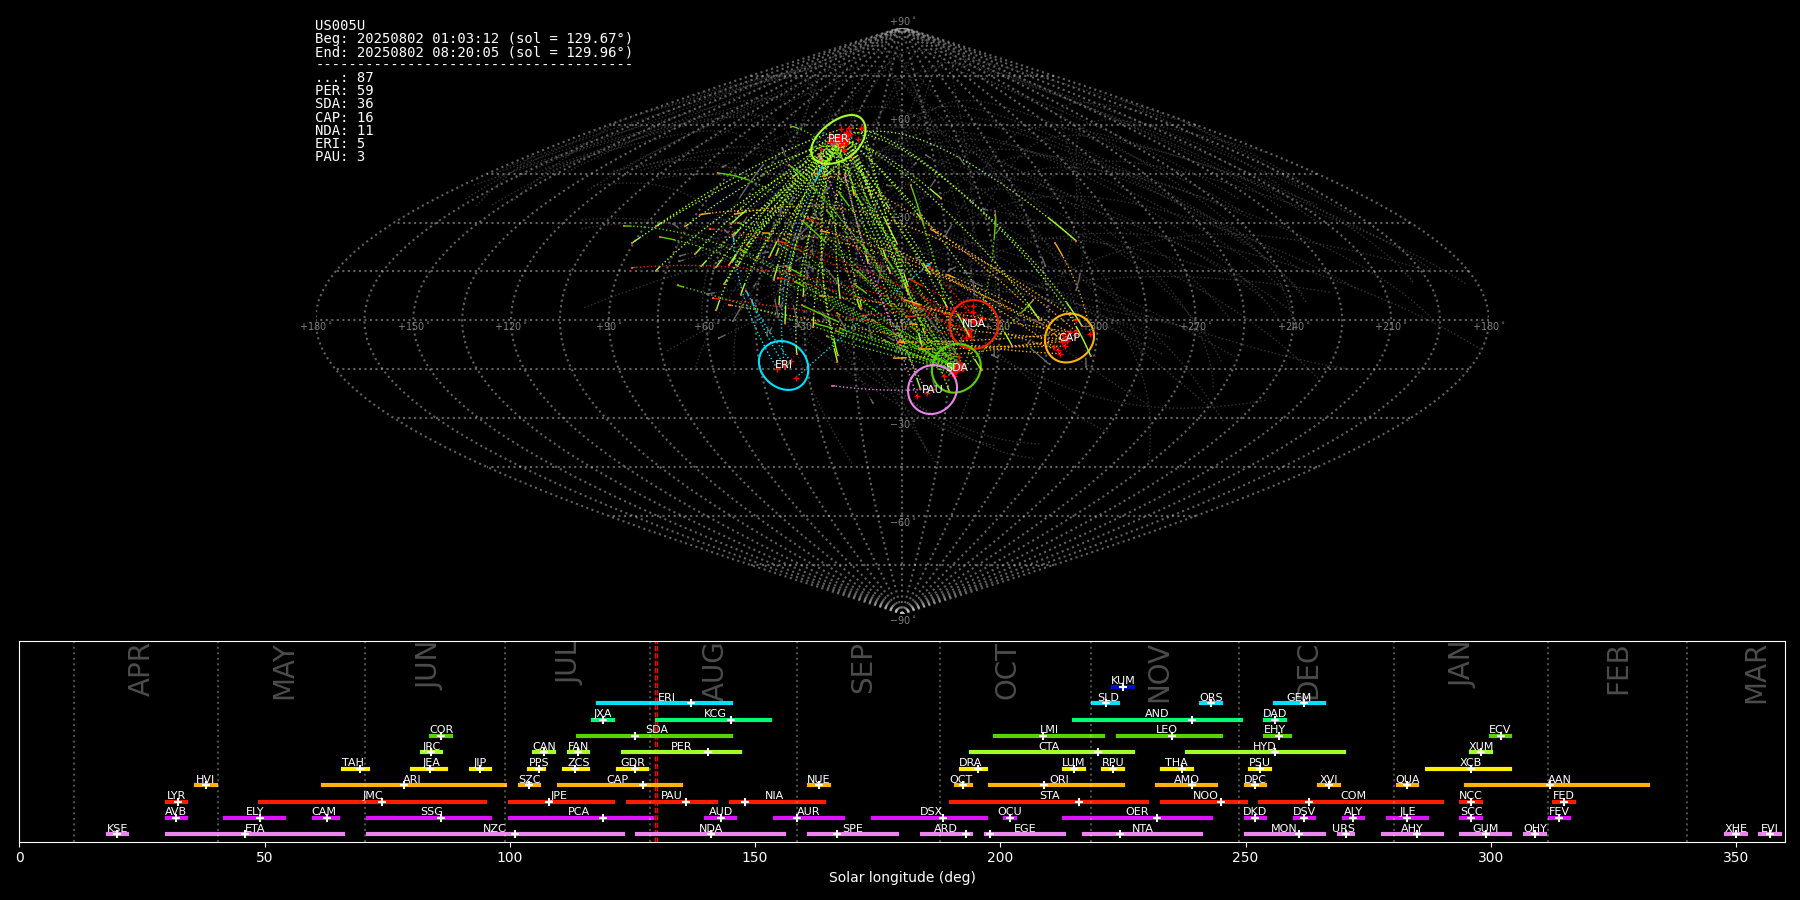The height and width of the screenshot is (900, 1800).
Task: Click the 'Solar longitude (deg)' axis label
Action: point(902,878)
